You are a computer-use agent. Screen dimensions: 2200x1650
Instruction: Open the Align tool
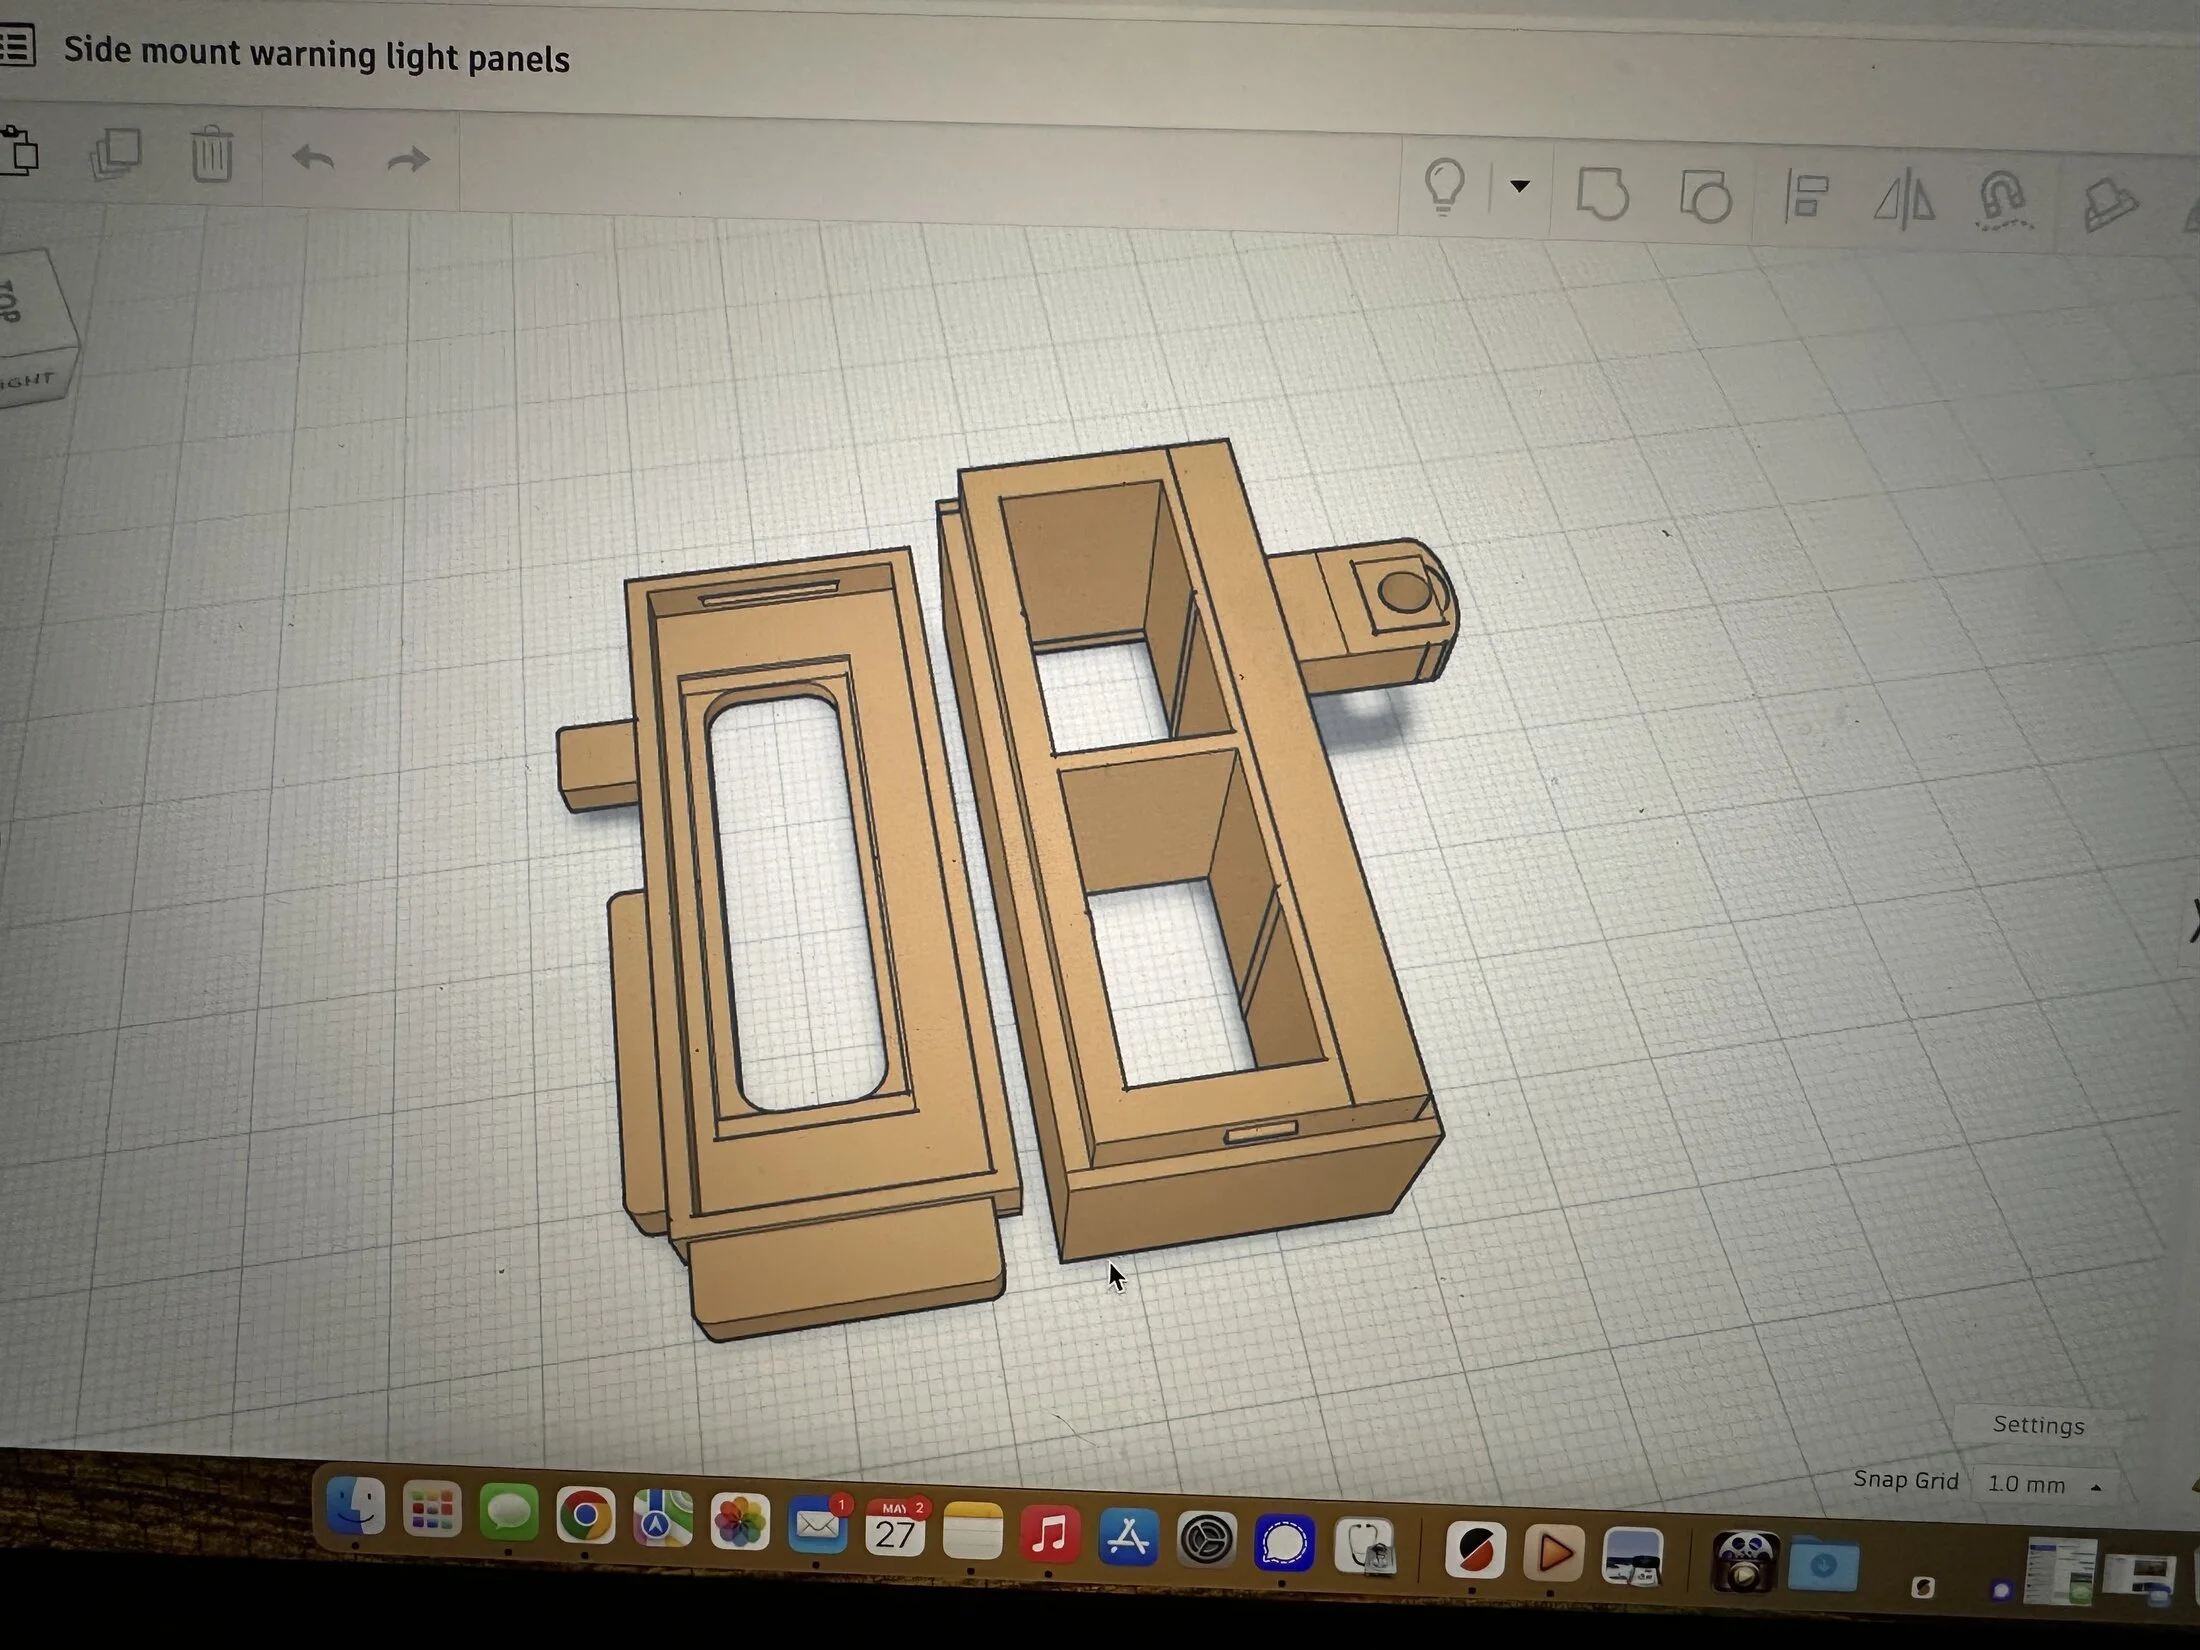pos(1806,196)
